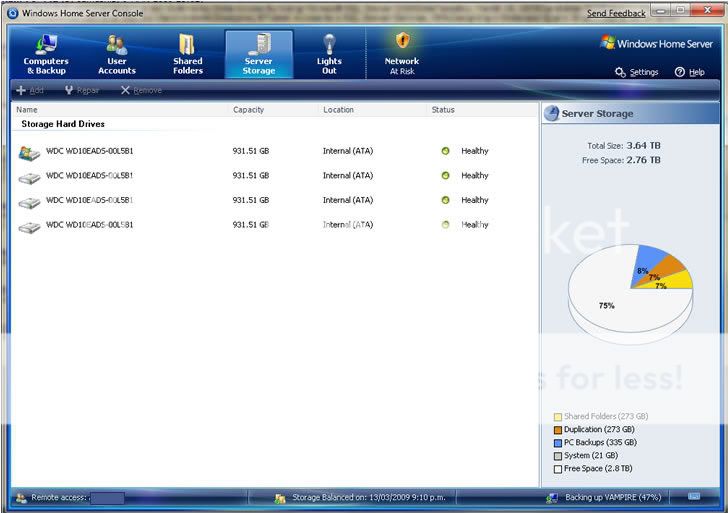Click the Repair toolbar button

point(82,90)
